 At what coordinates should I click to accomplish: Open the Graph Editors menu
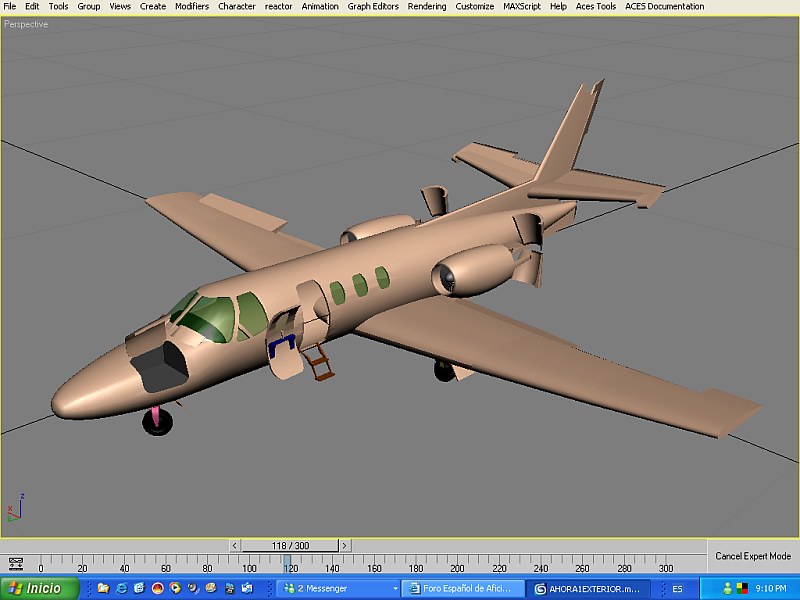click(373, 6)
